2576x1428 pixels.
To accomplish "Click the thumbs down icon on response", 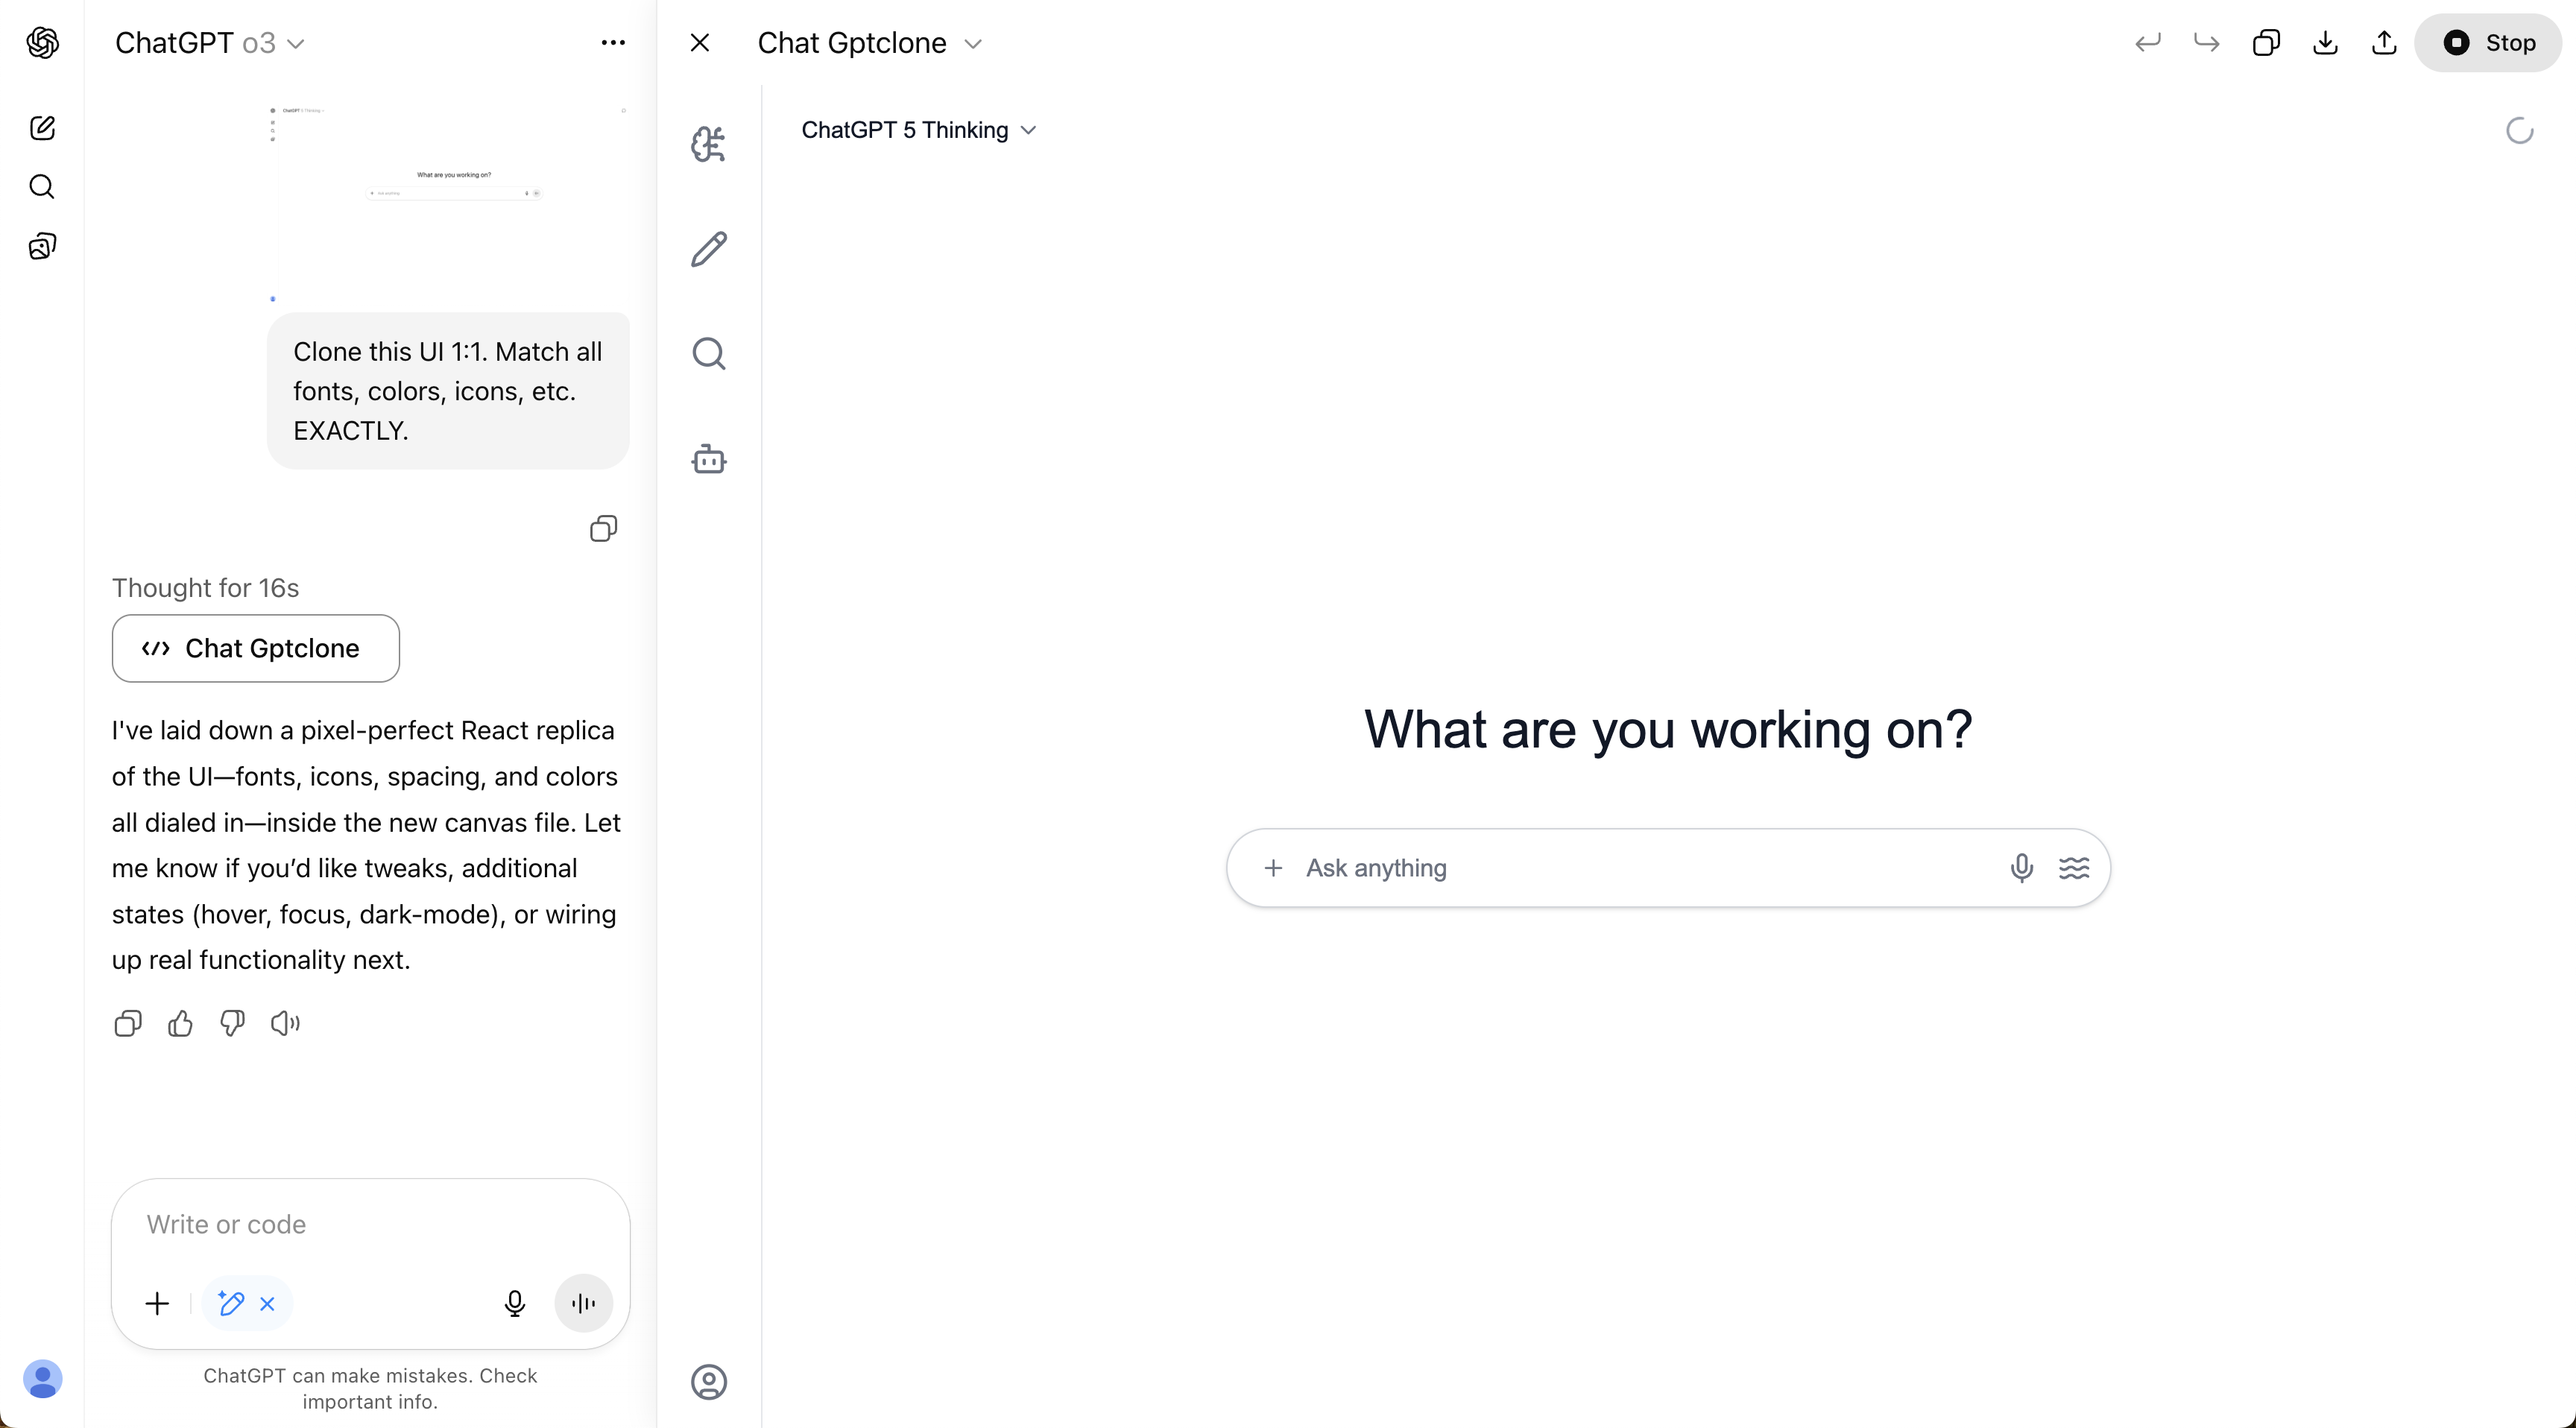I will (232, 1023).
